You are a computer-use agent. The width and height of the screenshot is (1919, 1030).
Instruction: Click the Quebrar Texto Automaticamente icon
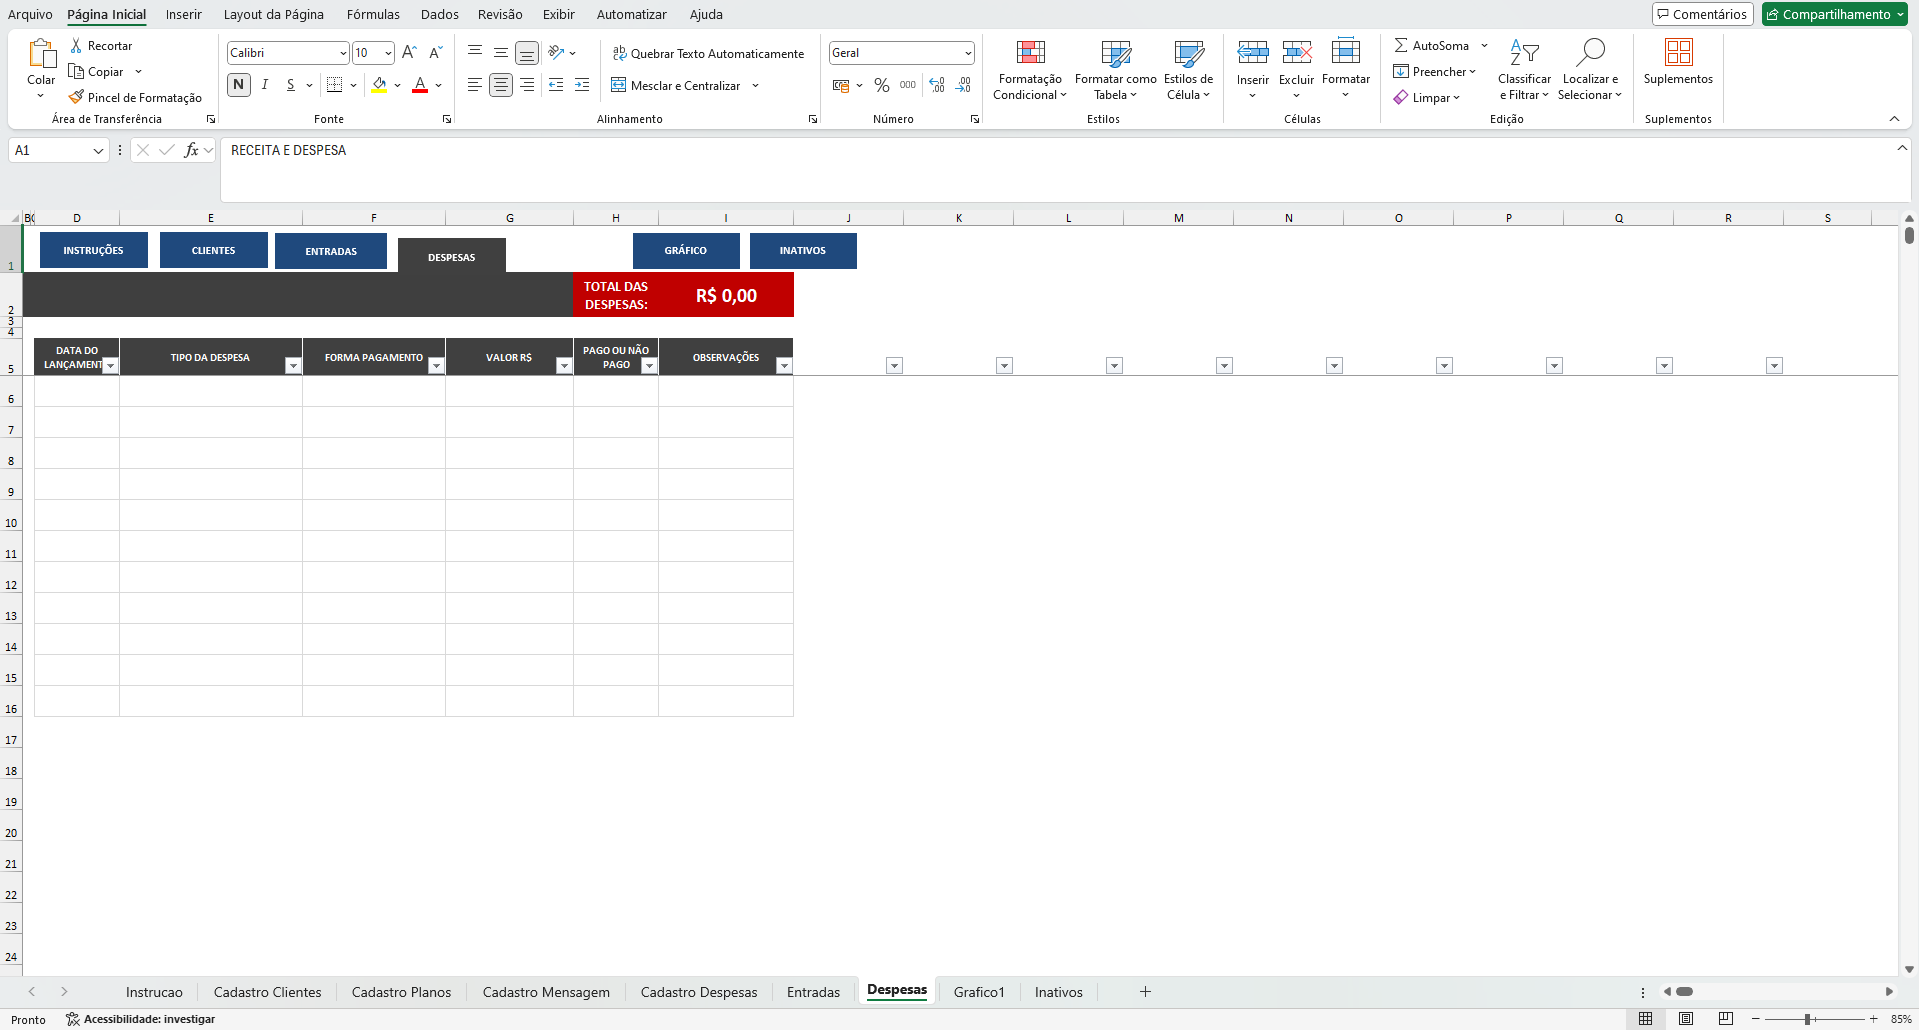tap(620, 53)
